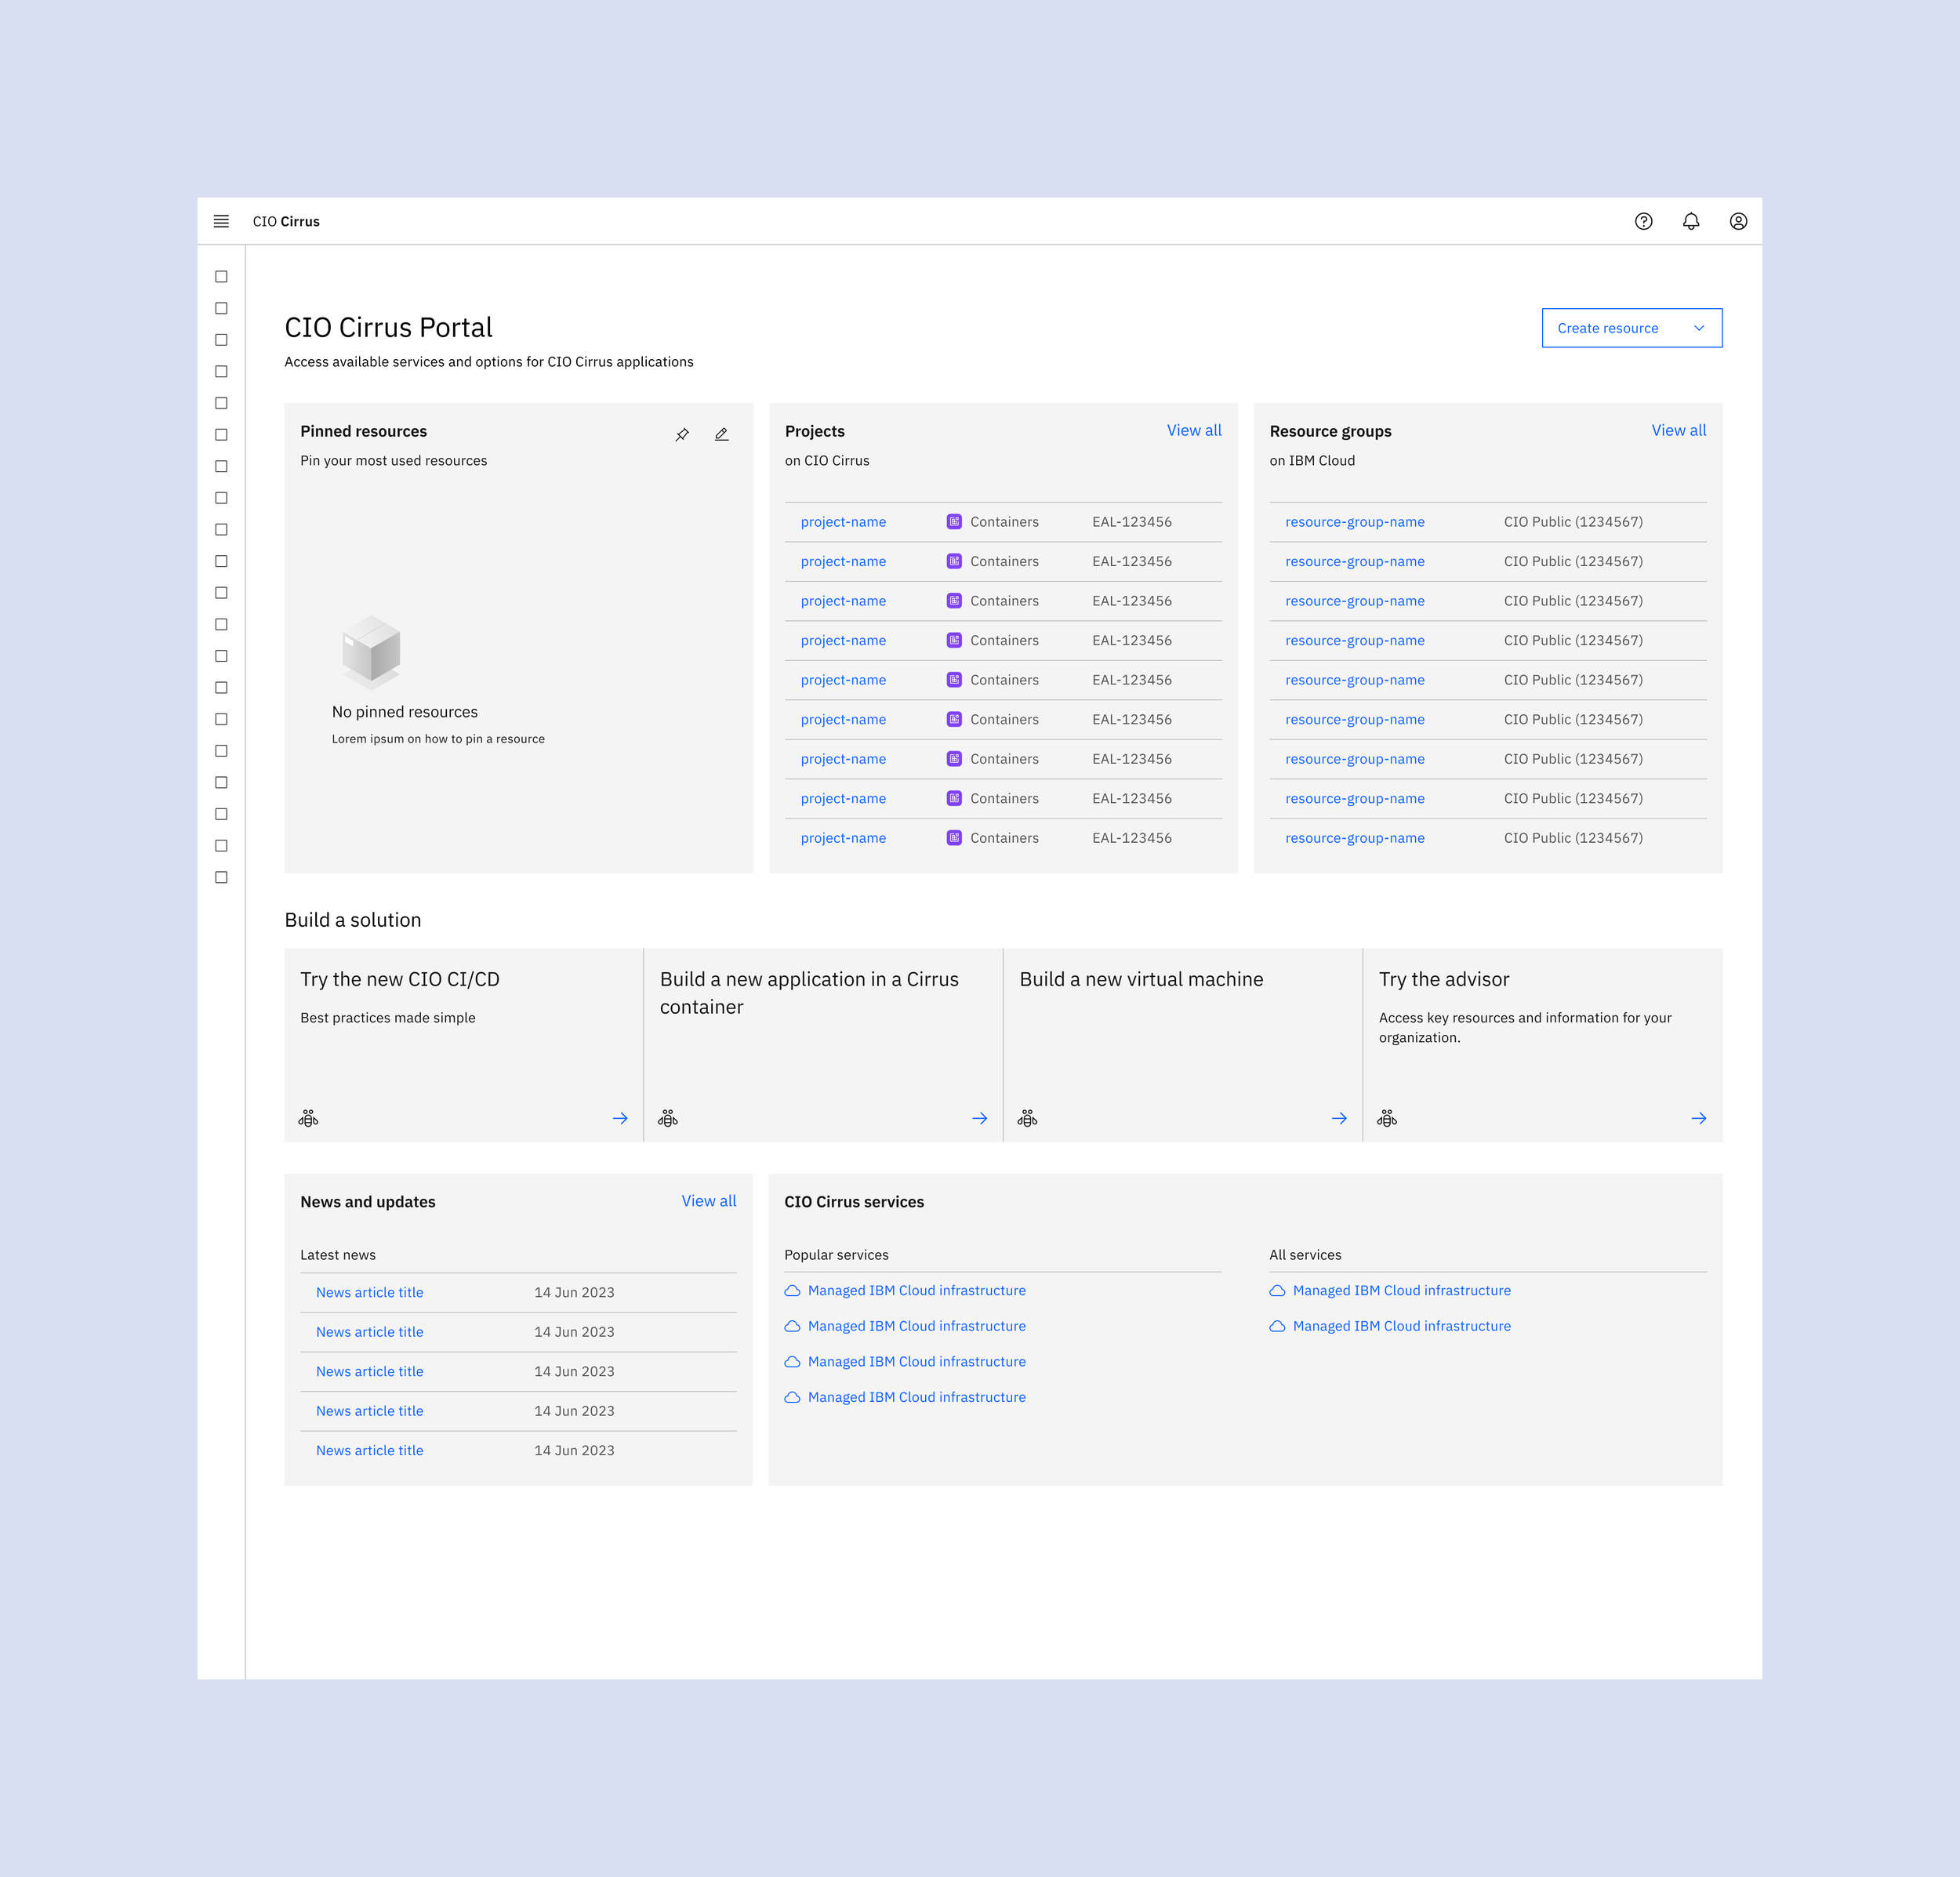Click the Resource groups panel title
Image resolution: width=1960 pixels, height=1877 pixels.
[1330, 431]
